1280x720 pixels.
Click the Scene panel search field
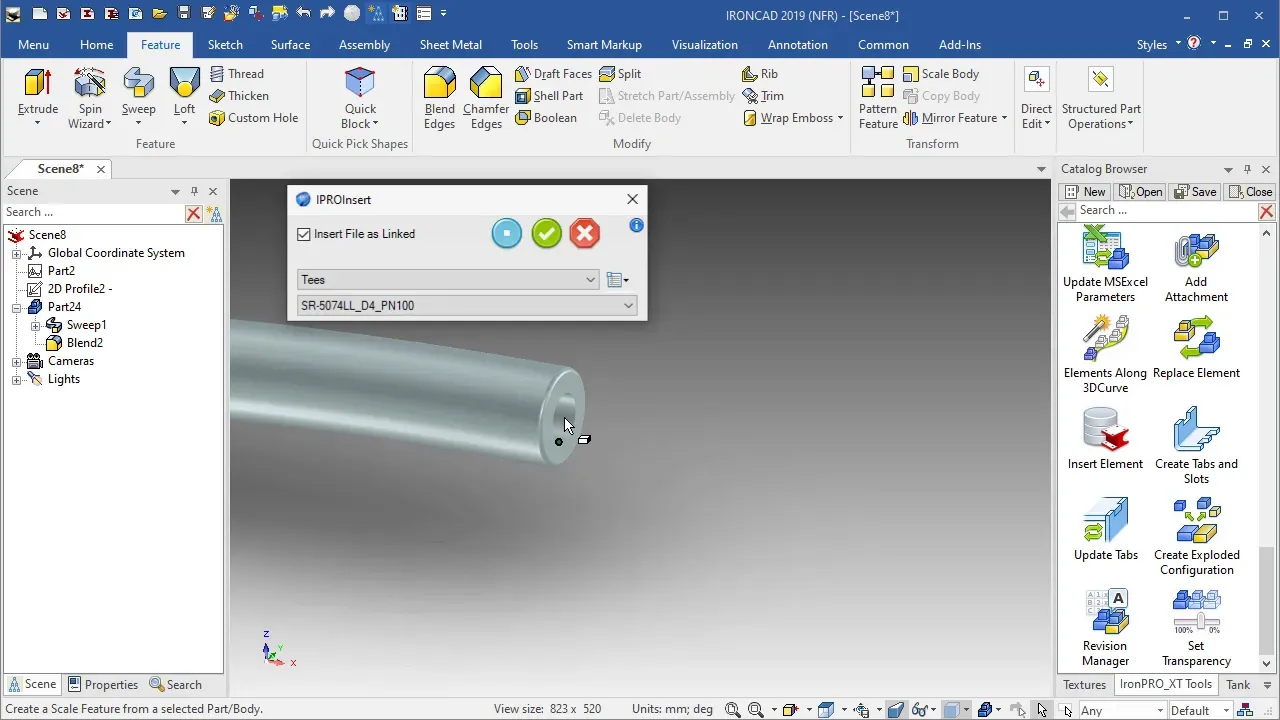click(x=94, y=212)
